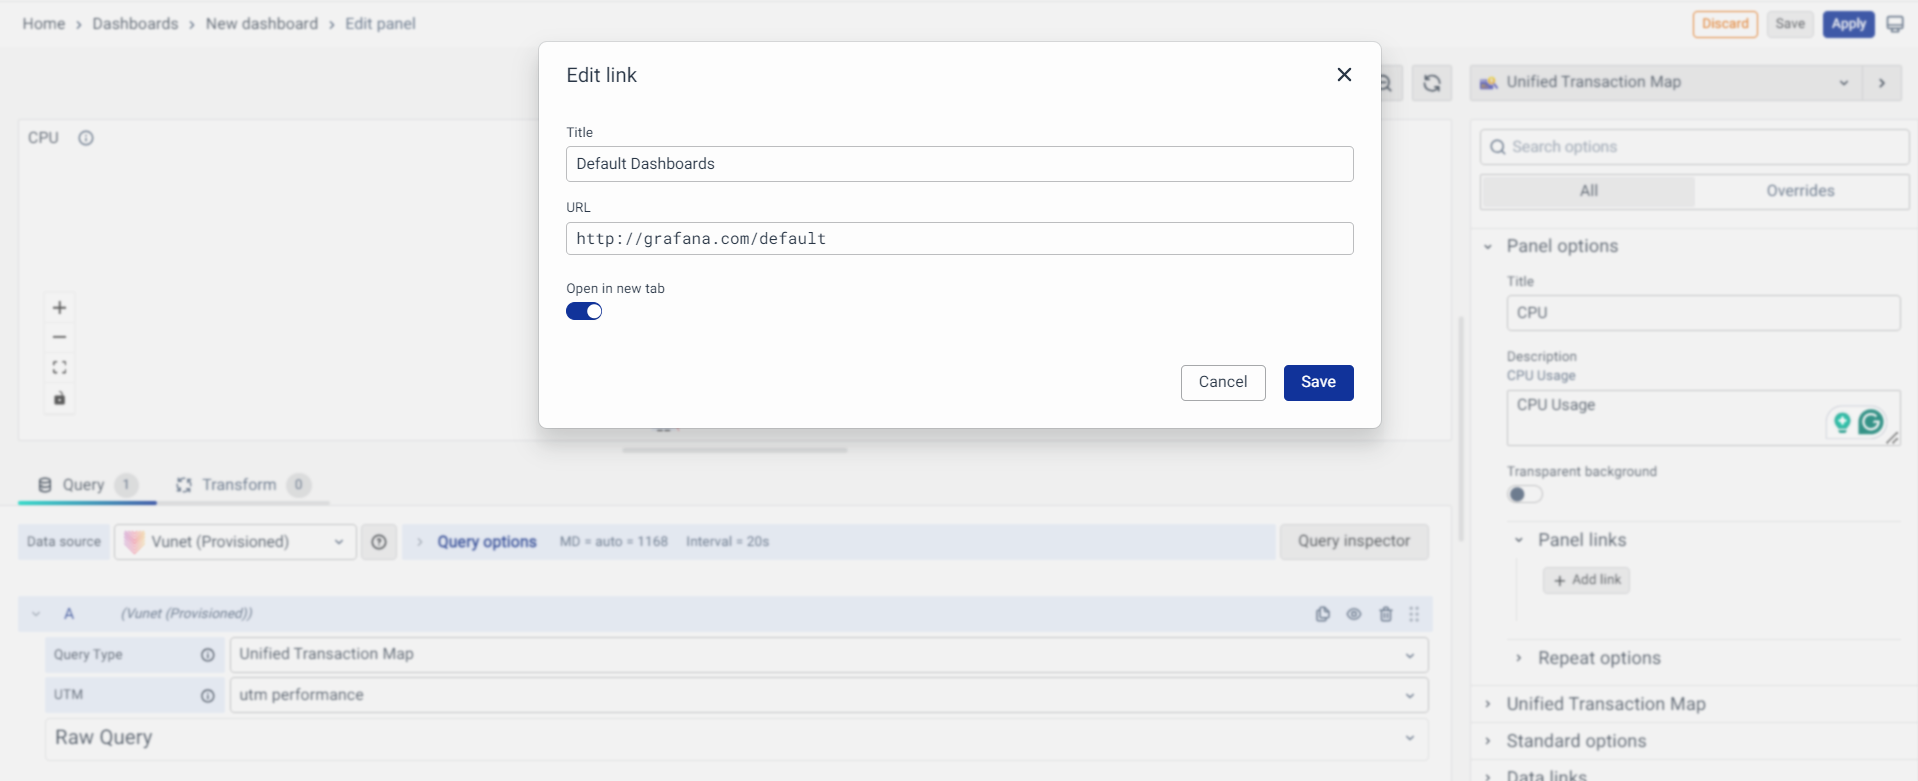Click the URL input field
Image resolution: width=1918 pixels, height=781 pixels.
[x=959, y=239]
